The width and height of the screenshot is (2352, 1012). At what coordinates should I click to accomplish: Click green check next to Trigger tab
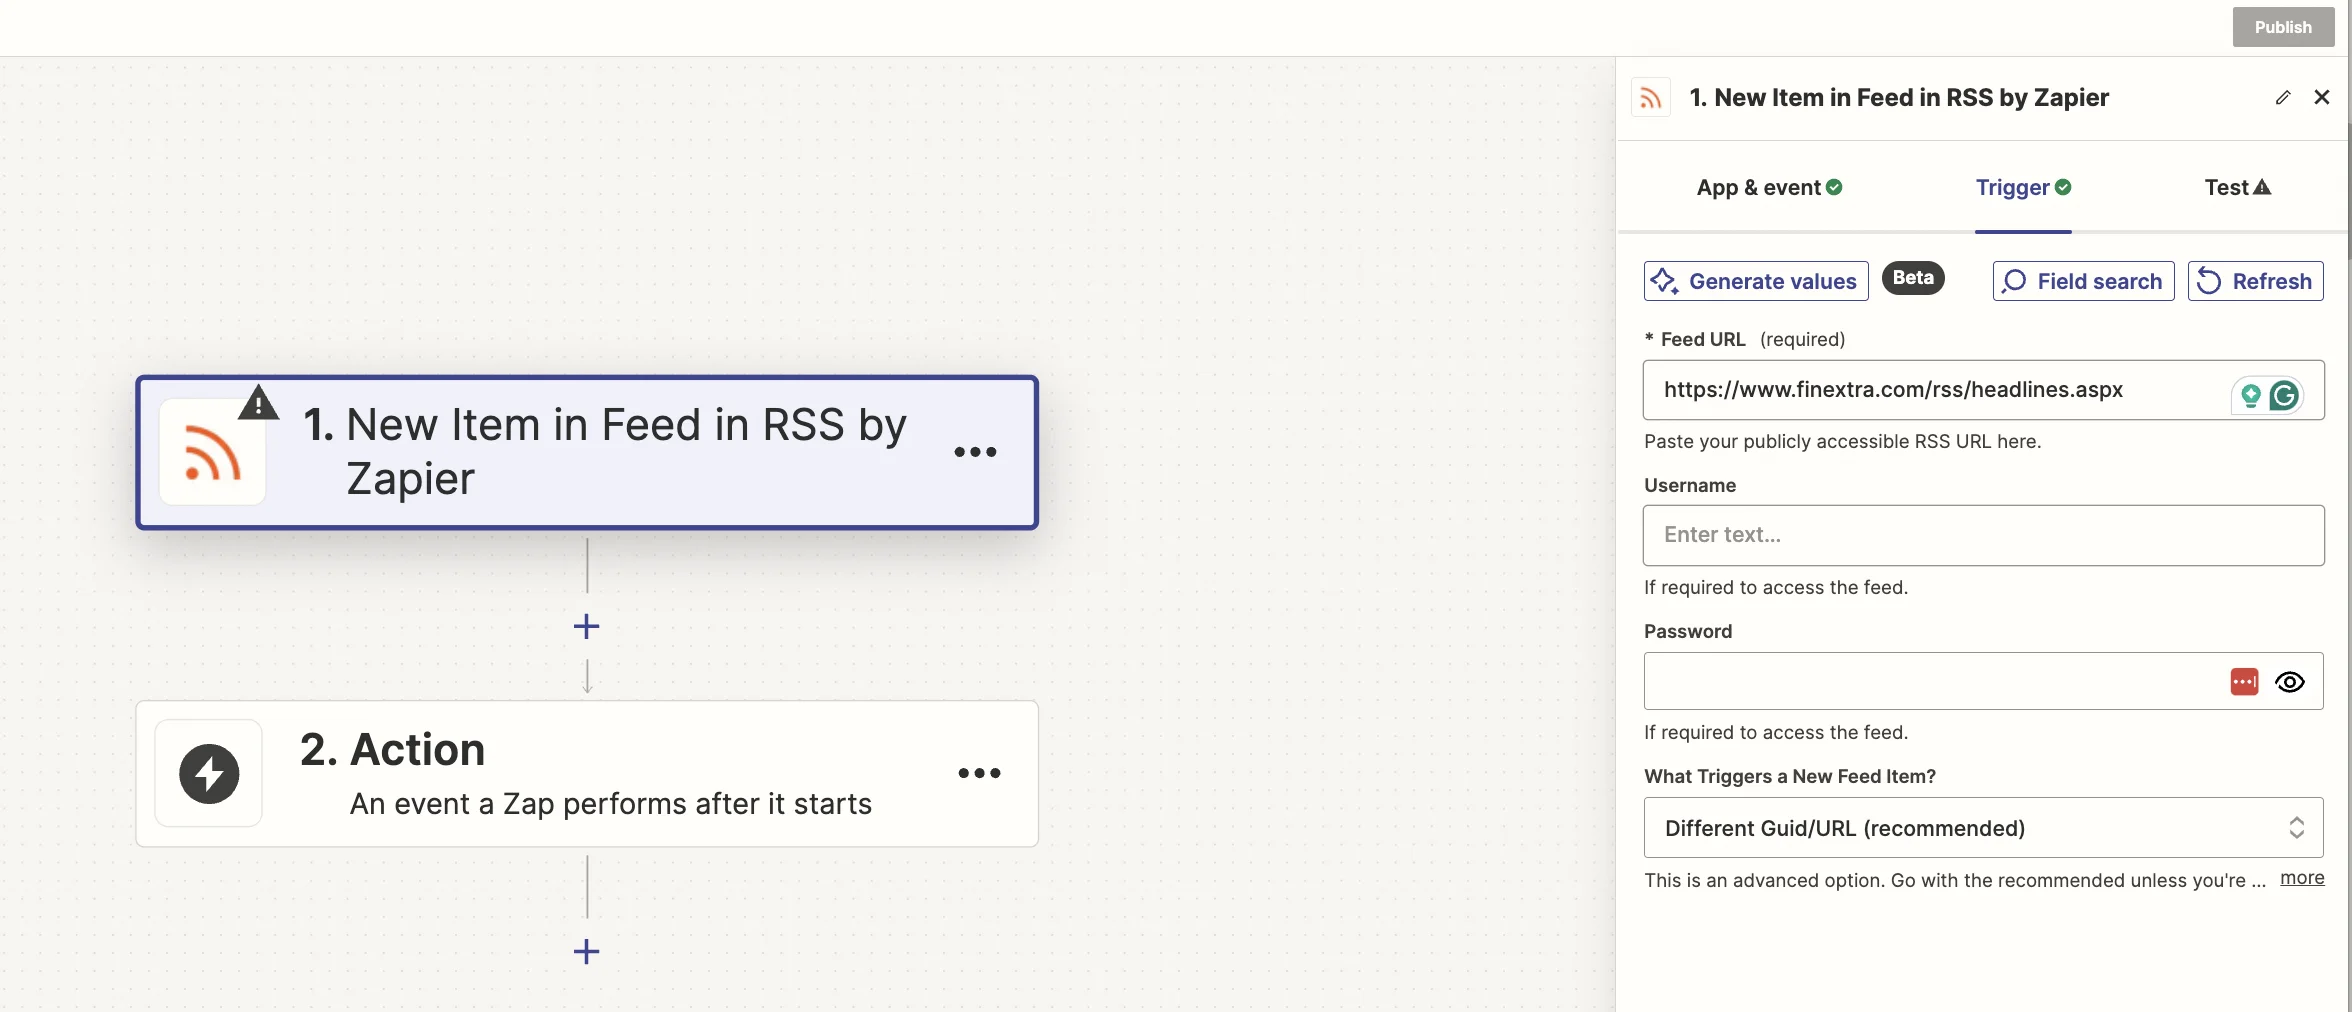point(2063,187)
